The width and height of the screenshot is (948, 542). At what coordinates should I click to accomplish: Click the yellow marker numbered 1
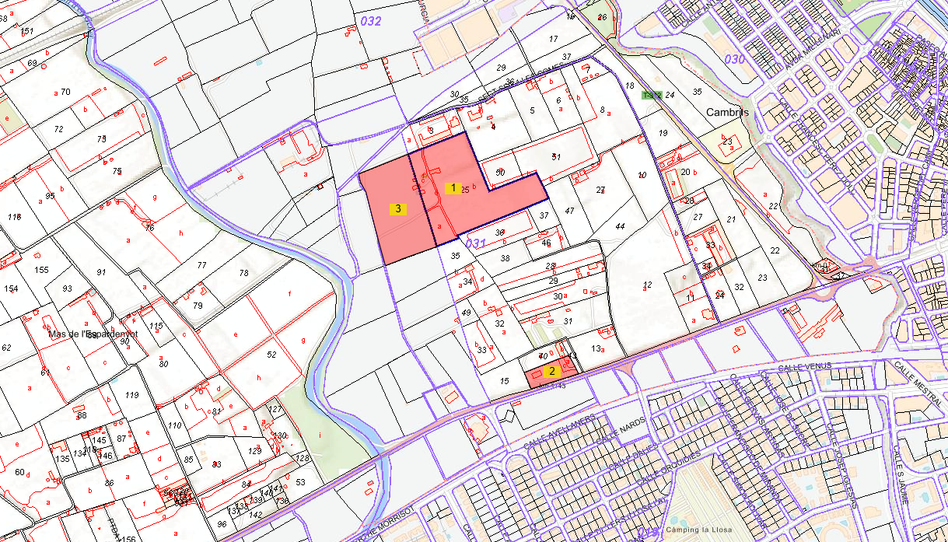(x=452, y=187)
